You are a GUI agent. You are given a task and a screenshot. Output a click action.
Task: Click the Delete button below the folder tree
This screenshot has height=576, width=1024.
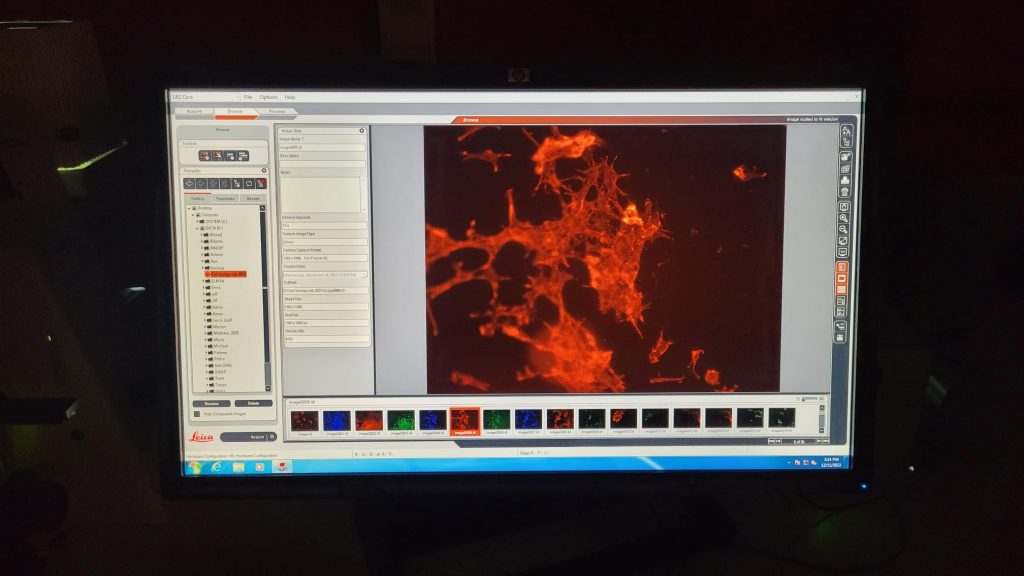pos(253,404)
